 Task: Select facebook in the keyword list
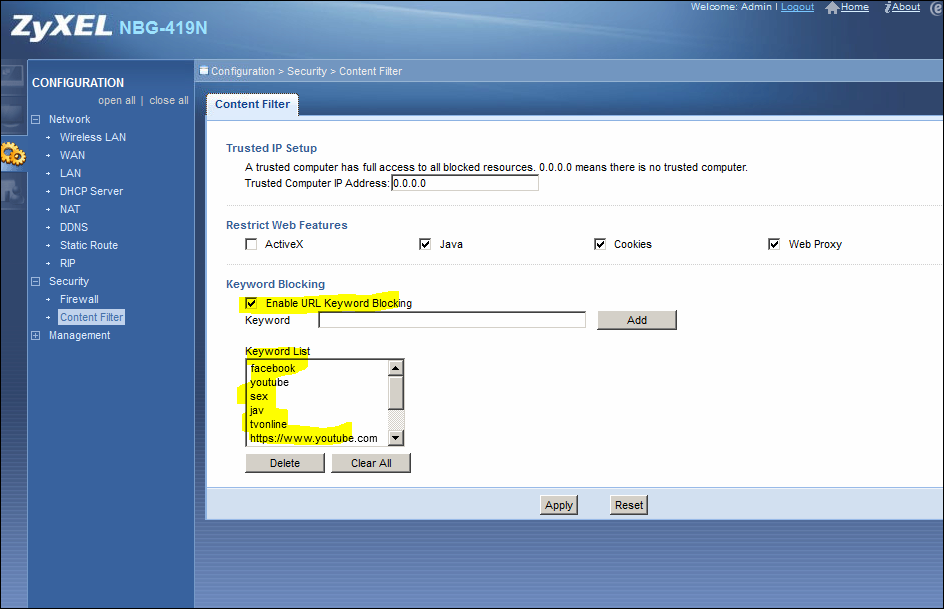pos(317,368)
